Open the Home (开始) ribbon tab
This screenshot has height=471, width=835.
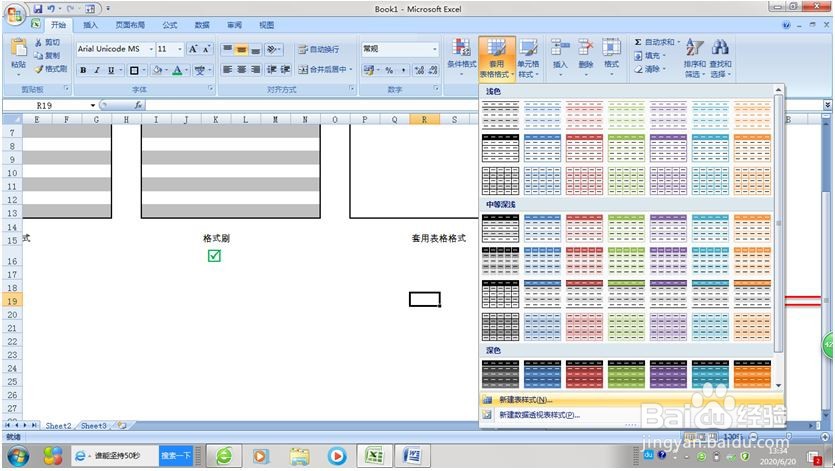(x=59, y=25)
